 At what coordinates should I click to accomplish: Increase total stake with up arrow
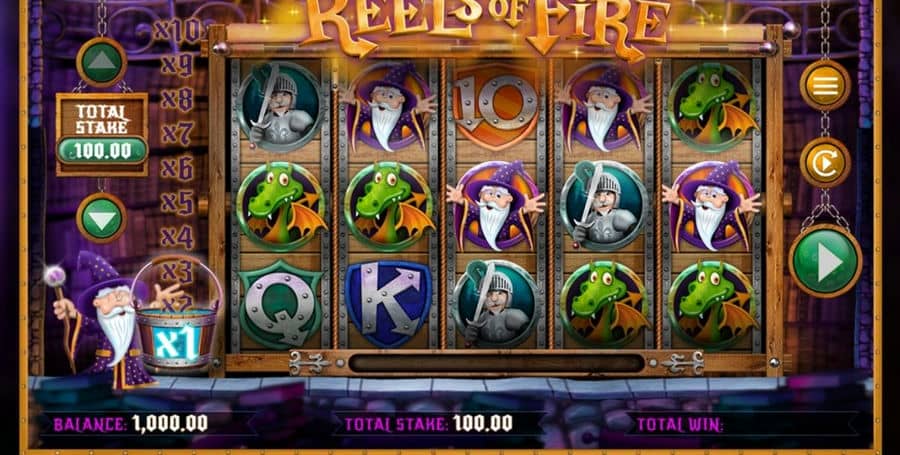click(102, 61)
